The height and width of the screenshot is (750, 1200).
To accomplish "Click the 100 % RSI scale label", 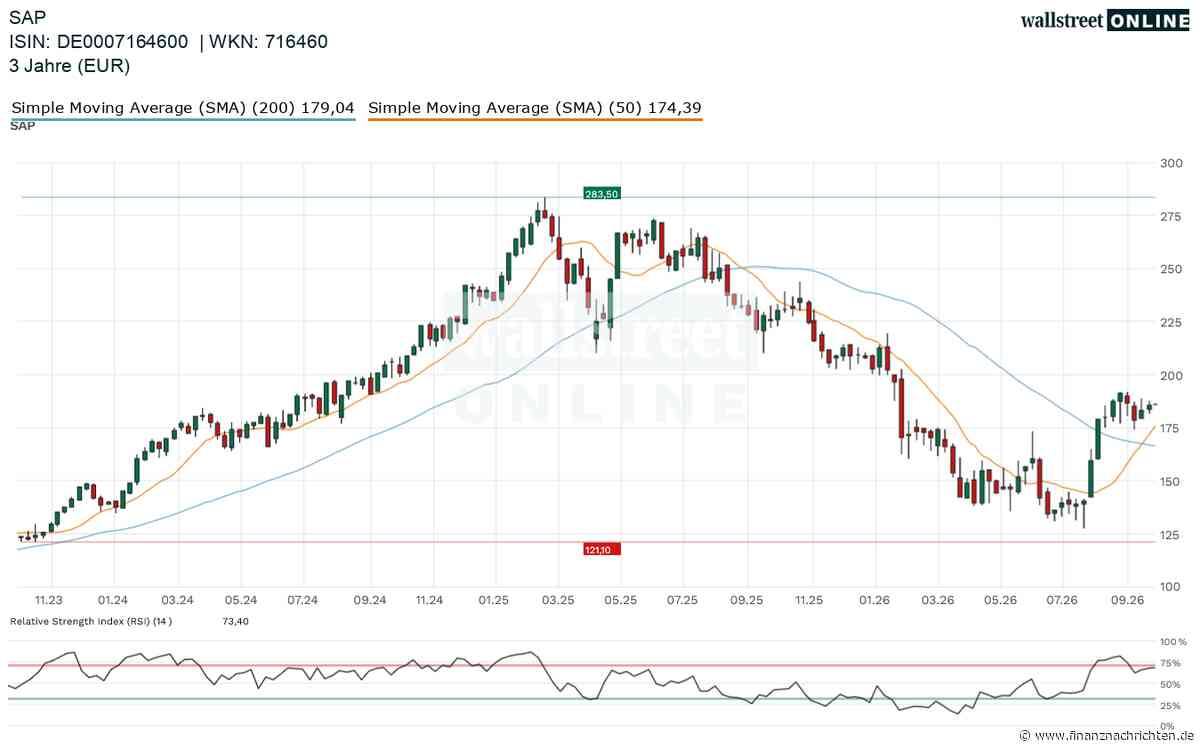I will (1173, 641).
